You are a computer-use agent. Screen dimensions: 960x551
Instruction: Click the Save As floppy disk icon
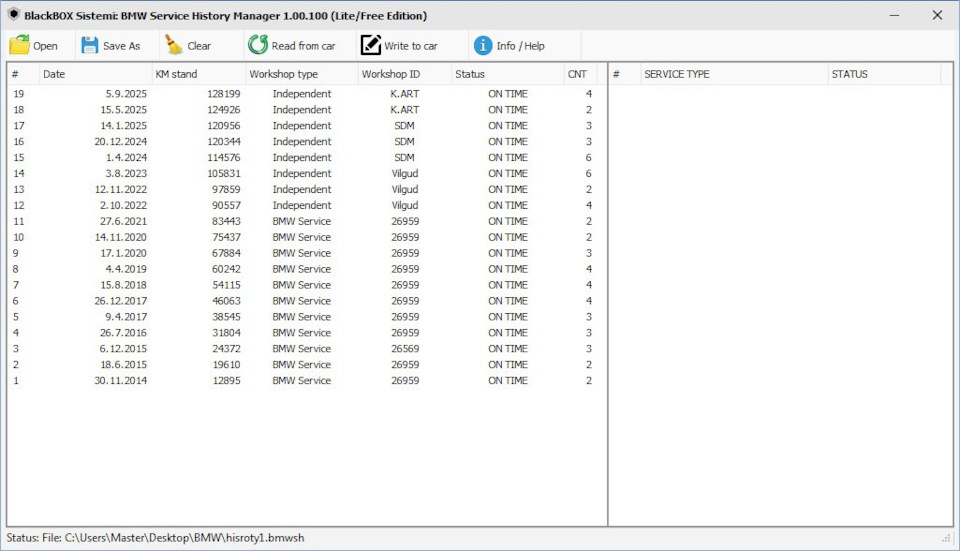tap(89, 45)
